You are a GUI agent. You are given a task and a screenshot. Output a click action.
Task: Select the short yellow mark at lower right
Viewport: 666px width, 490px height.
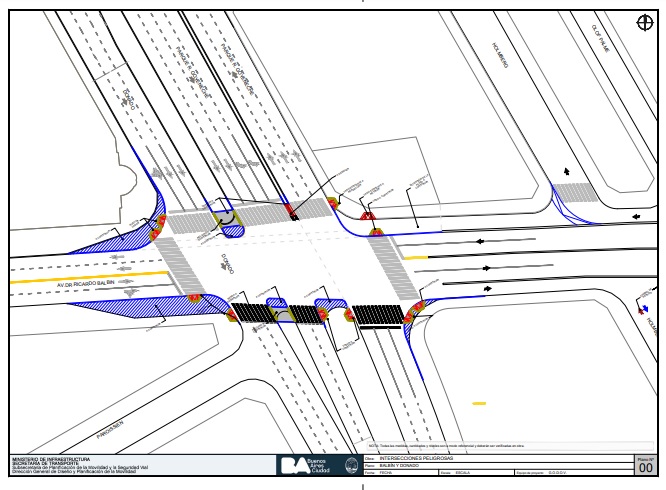[479, 403]
